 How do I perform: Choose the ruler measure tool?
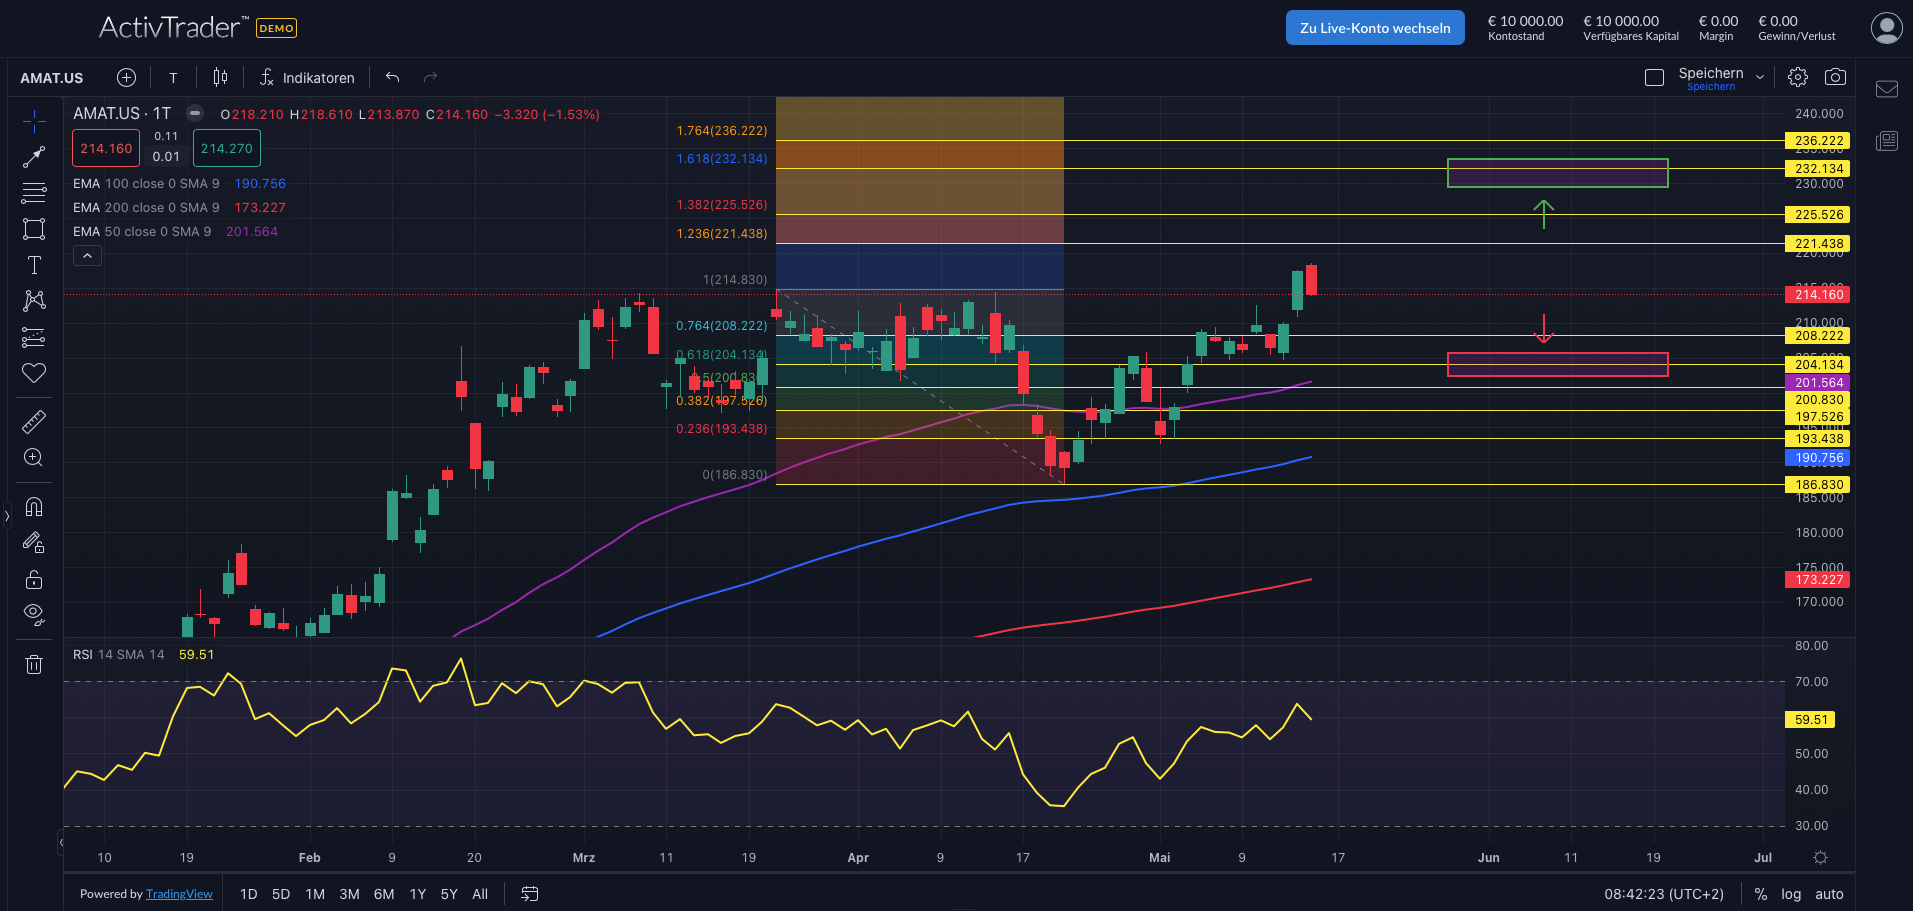(x=34, y=421)
